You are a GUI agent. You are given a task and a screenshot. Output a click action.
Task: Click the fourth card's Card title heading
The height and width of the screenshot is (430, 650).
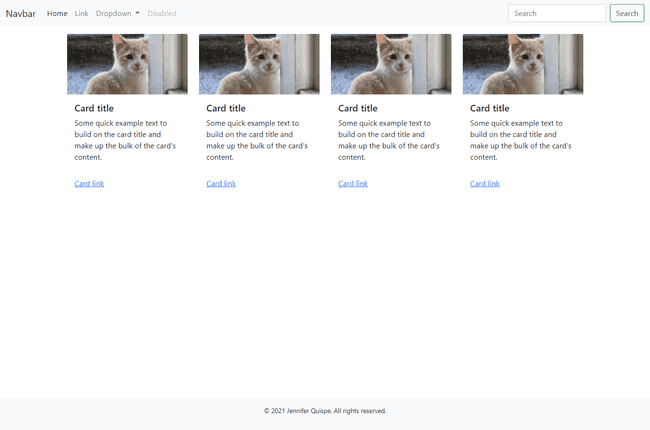pos(490,108)
